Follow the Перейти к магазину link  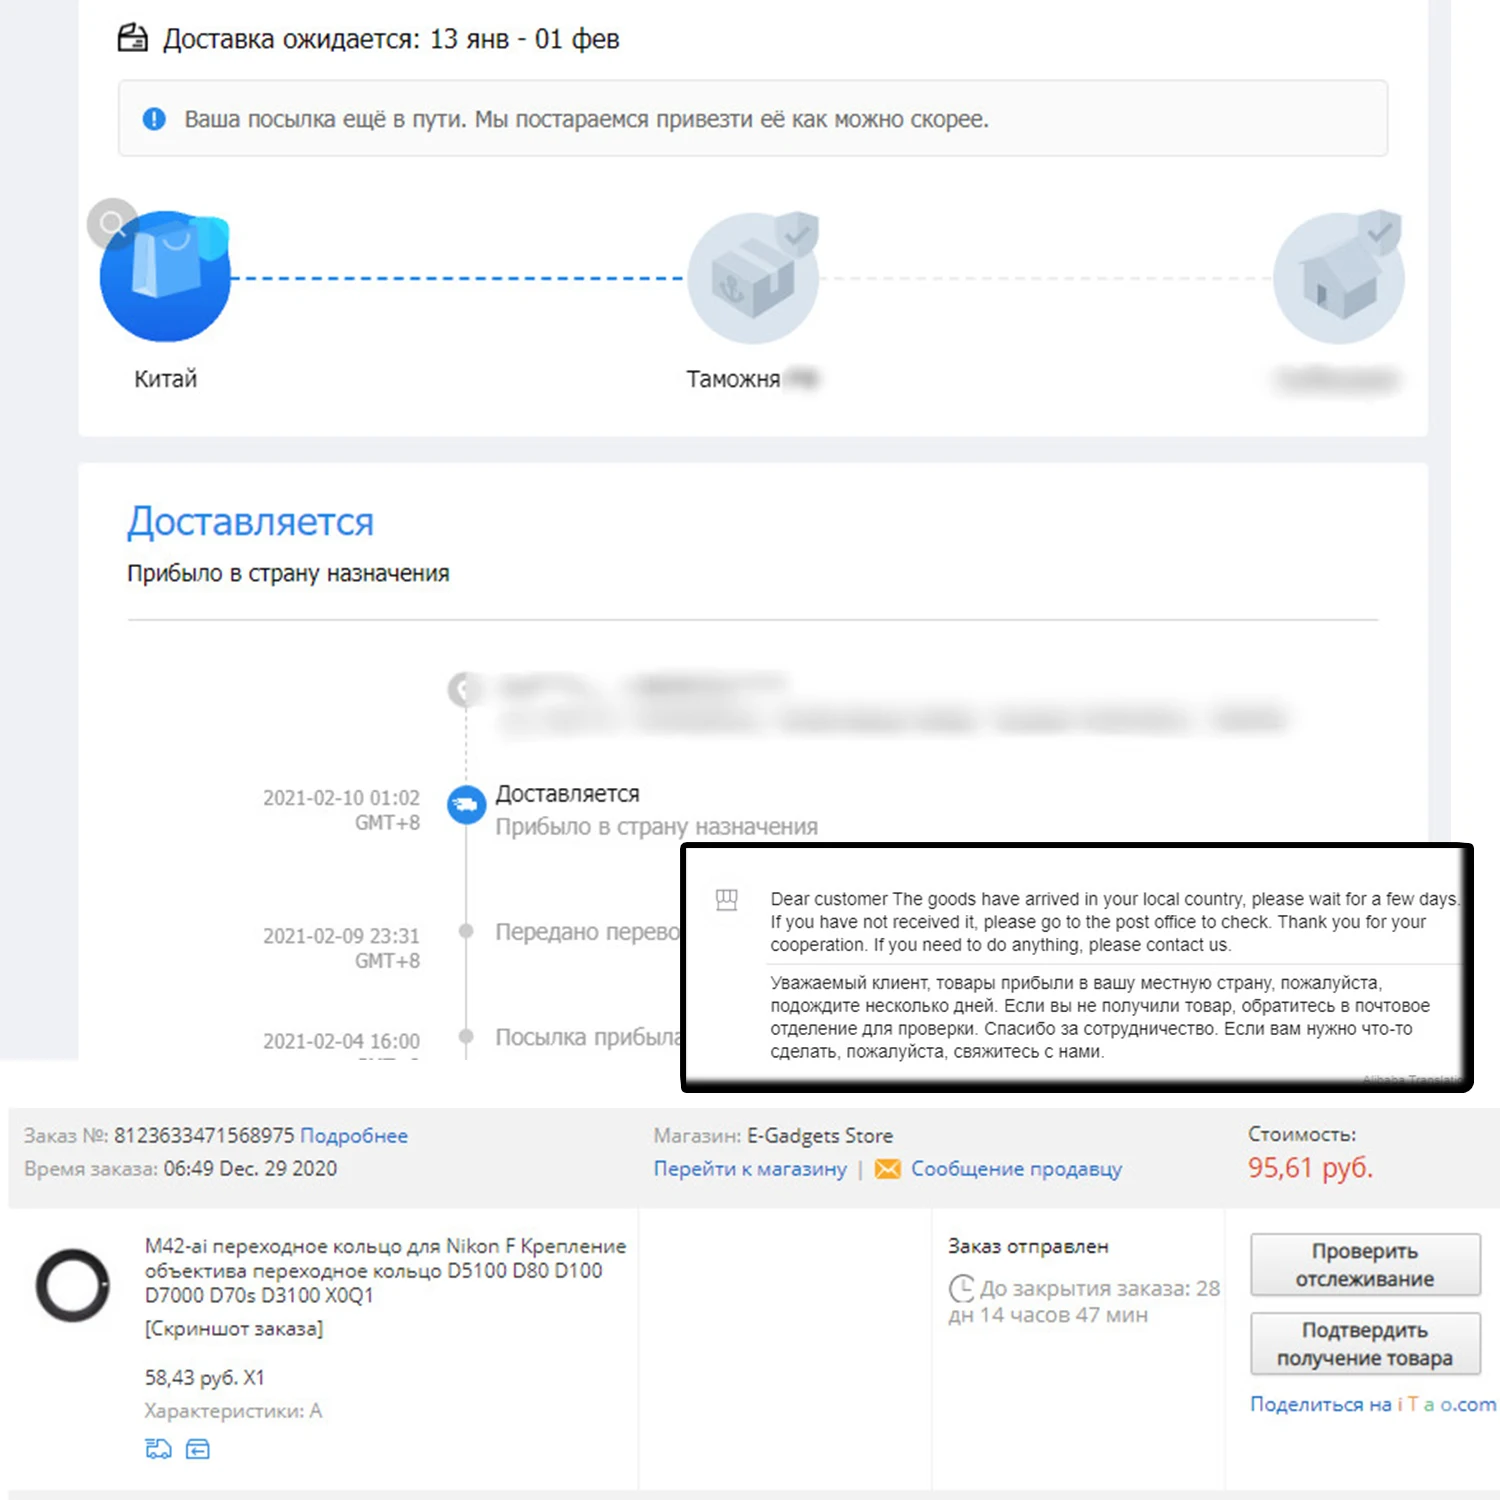tap(750, 1169)
